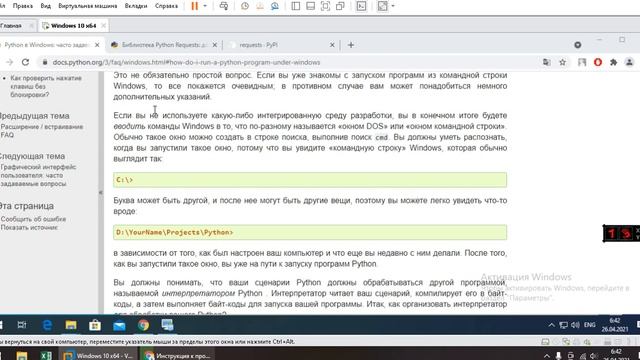Open File Explorer on the guest taskbar
This screenshot has height=360, width=640.
coord(71,325)
